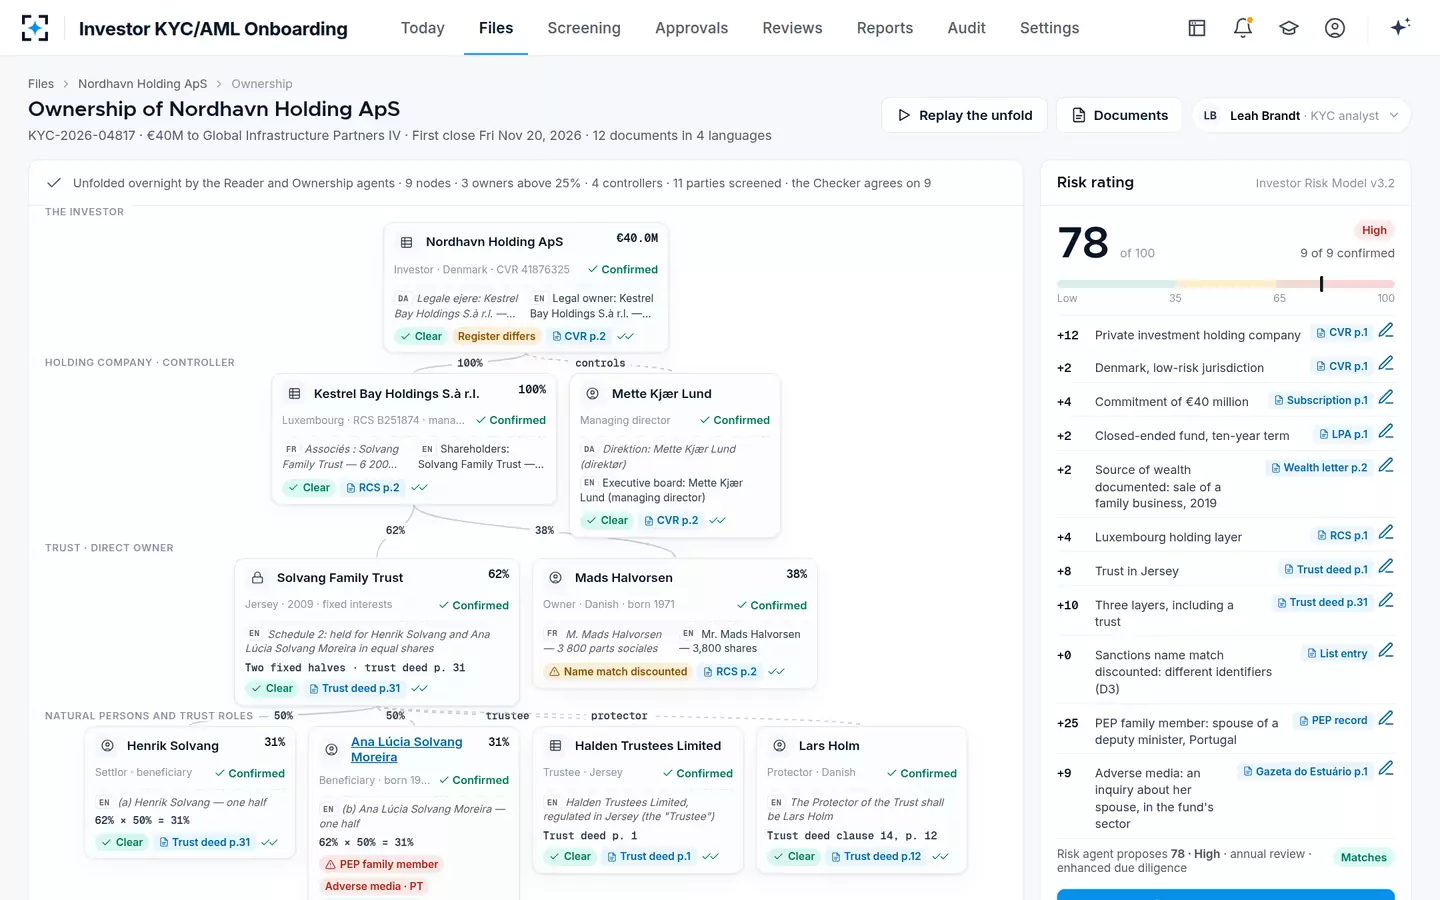Image resolution: width=1440 pixels, height=900 pixels.
Task: Click the pencil for Trust in Jersey
Action: pyautogui.click(x=1386, y=567)
